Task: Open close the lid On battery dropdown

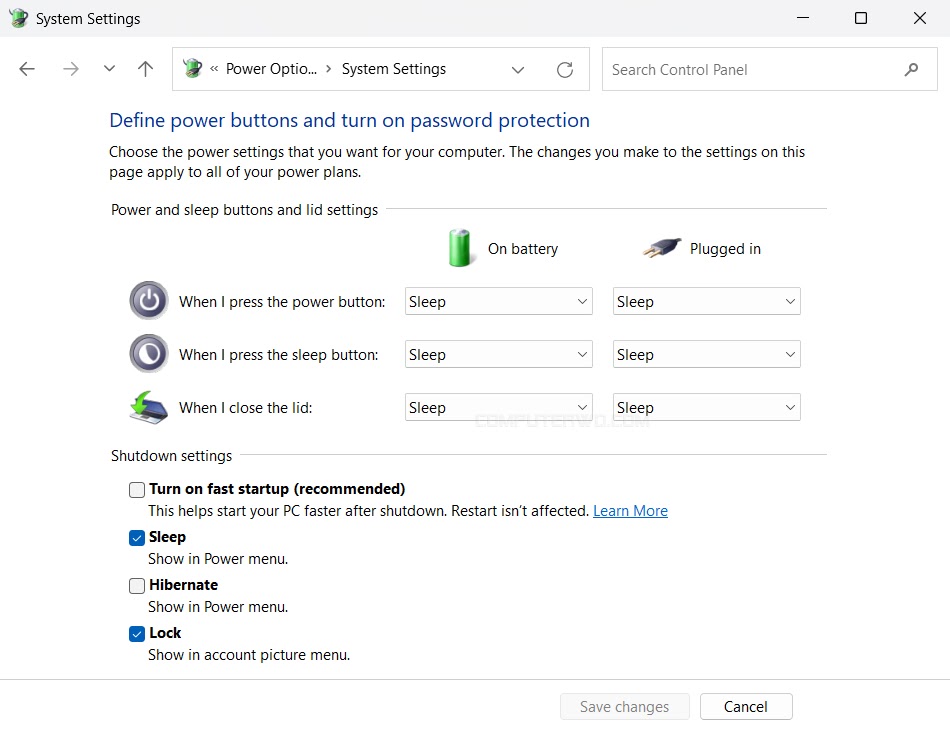Action: tap(499, 407)
